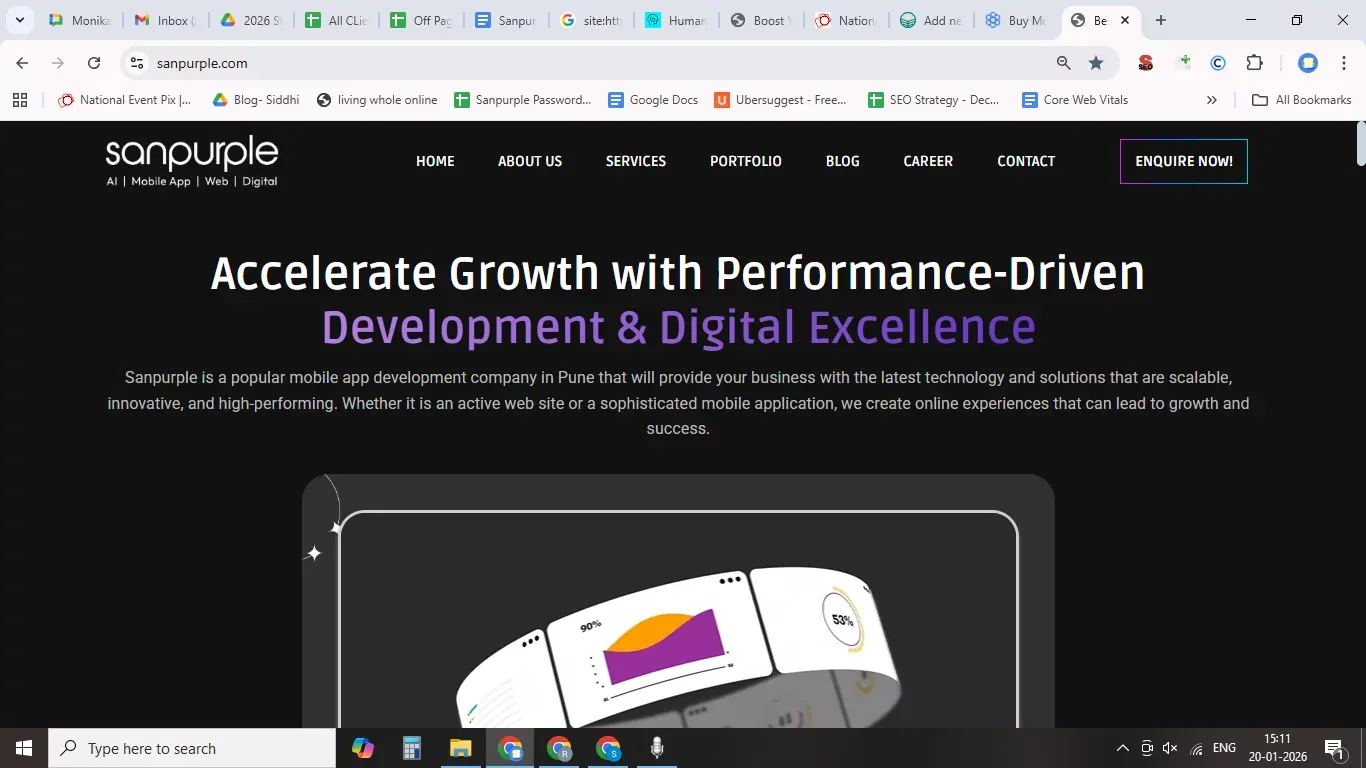This screenshot has height=768, width=1366.
Task: Open PORTFOLIO menu item
Action: click(x=746, y=161)
